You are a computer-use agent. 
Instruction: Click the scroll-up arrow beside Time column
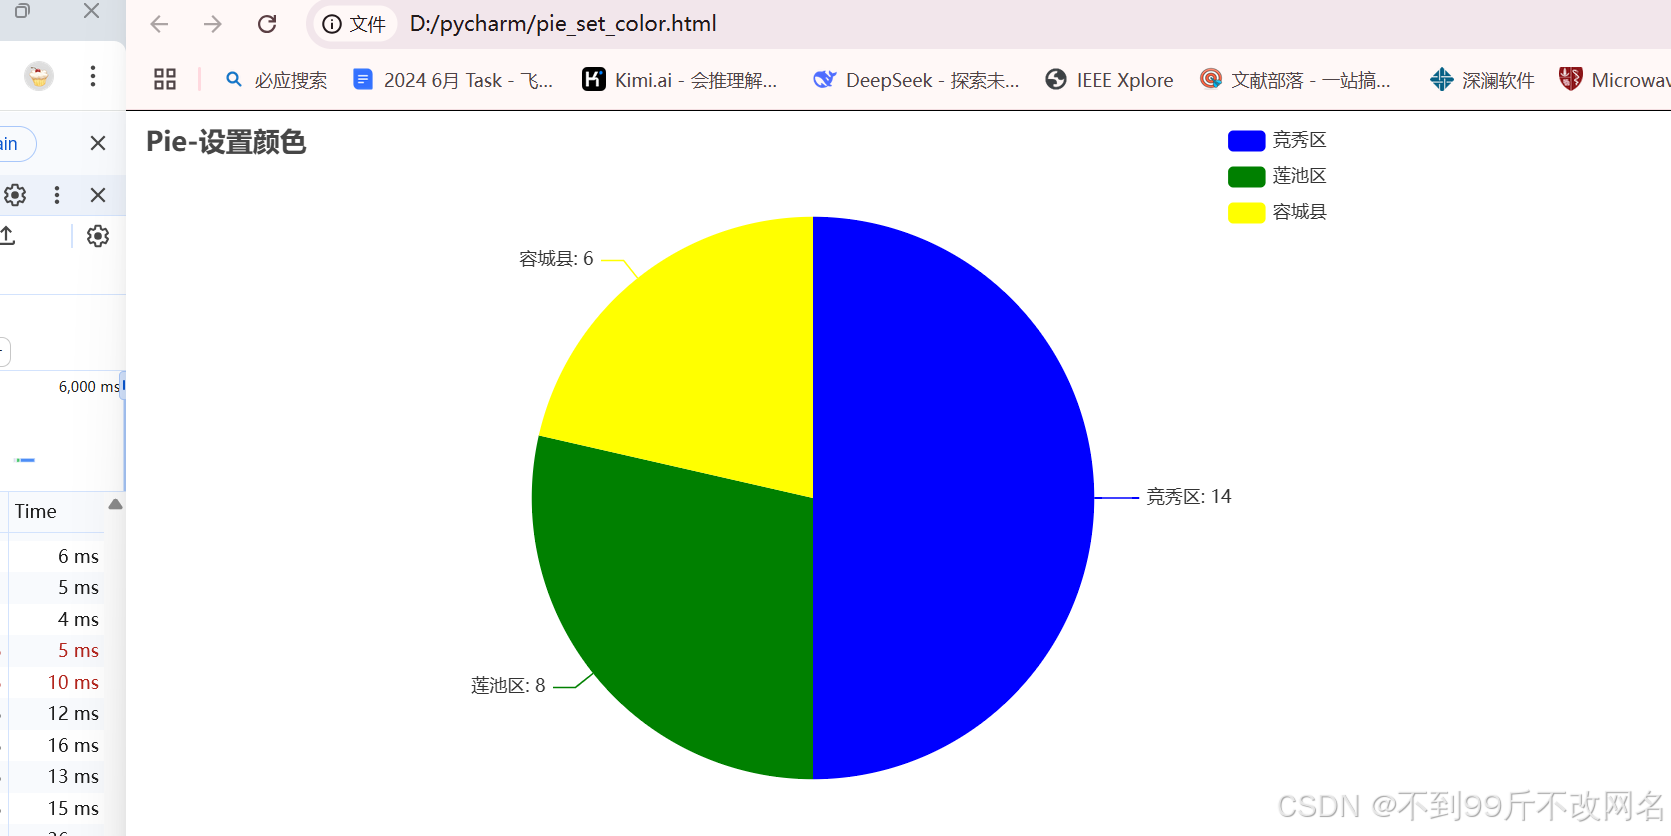click(115, 504)
